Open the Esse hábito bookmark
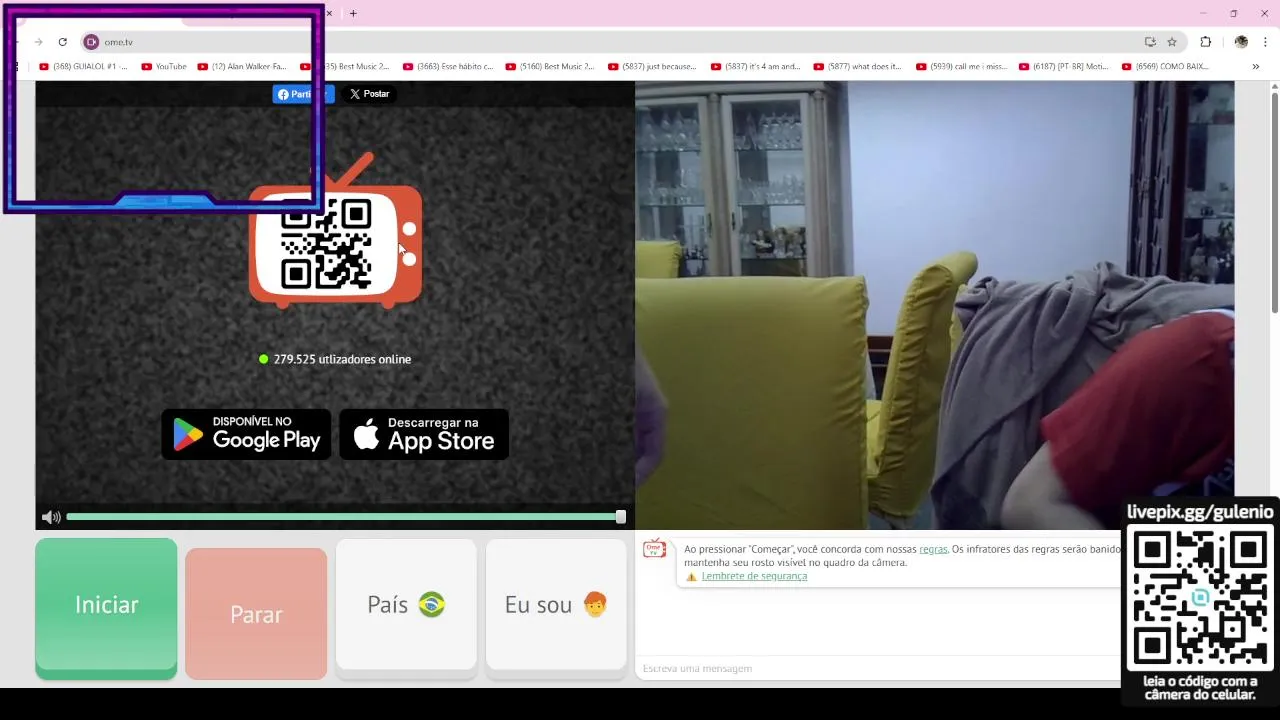The image size is (1280, 720). (x=448, y=67)
